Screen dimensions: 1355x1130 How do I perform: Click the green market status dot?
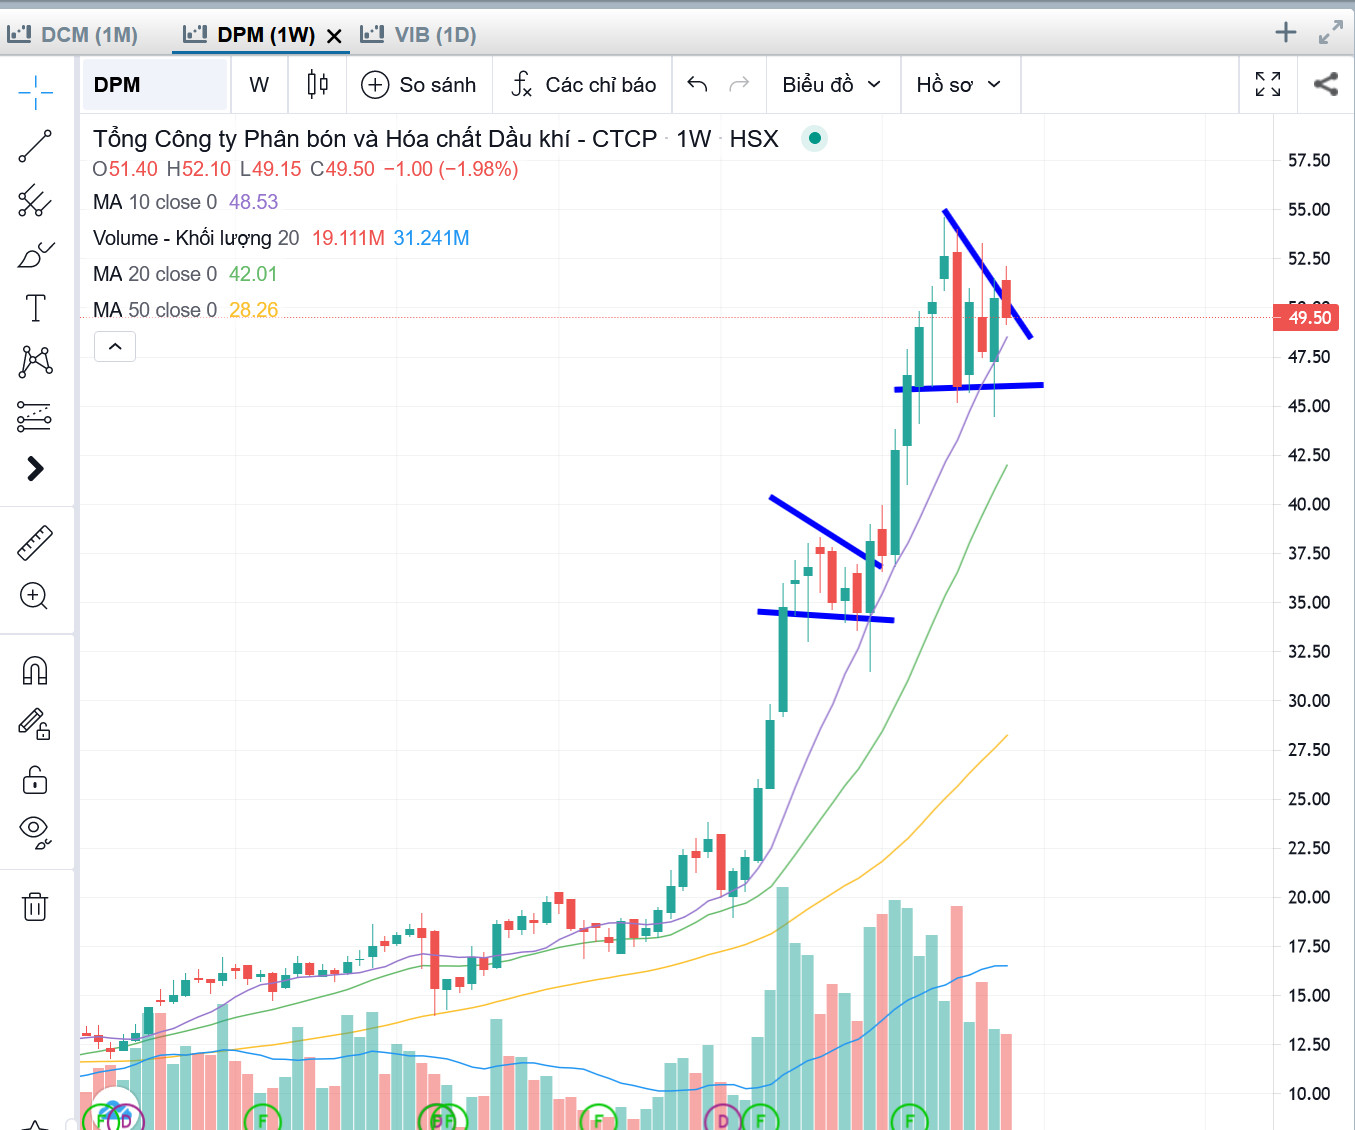click(815, 138)
